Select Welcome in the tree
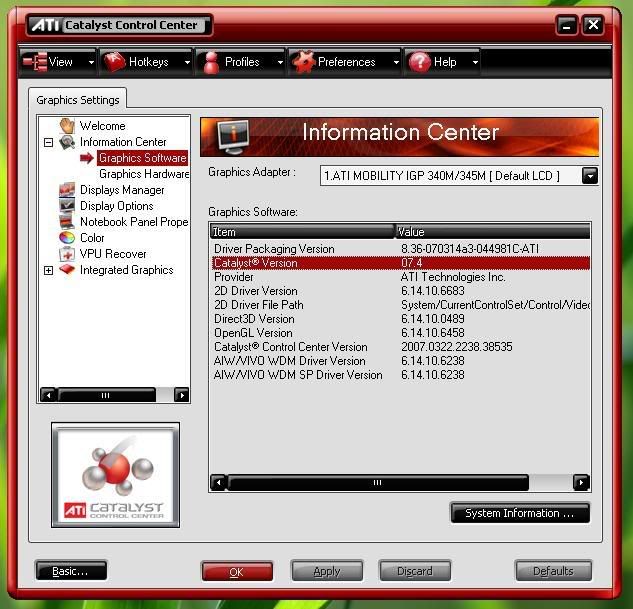 [103, 126]
